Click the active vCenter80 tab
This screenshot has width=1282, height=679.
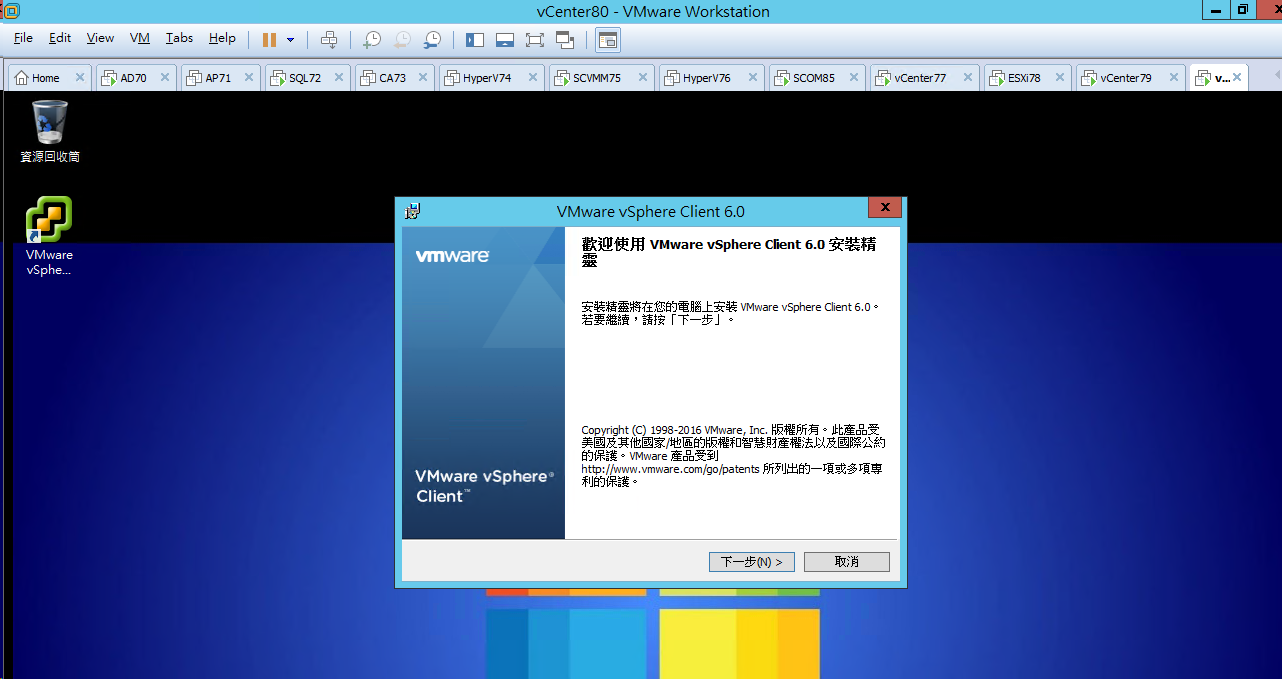pos(1218,78)
